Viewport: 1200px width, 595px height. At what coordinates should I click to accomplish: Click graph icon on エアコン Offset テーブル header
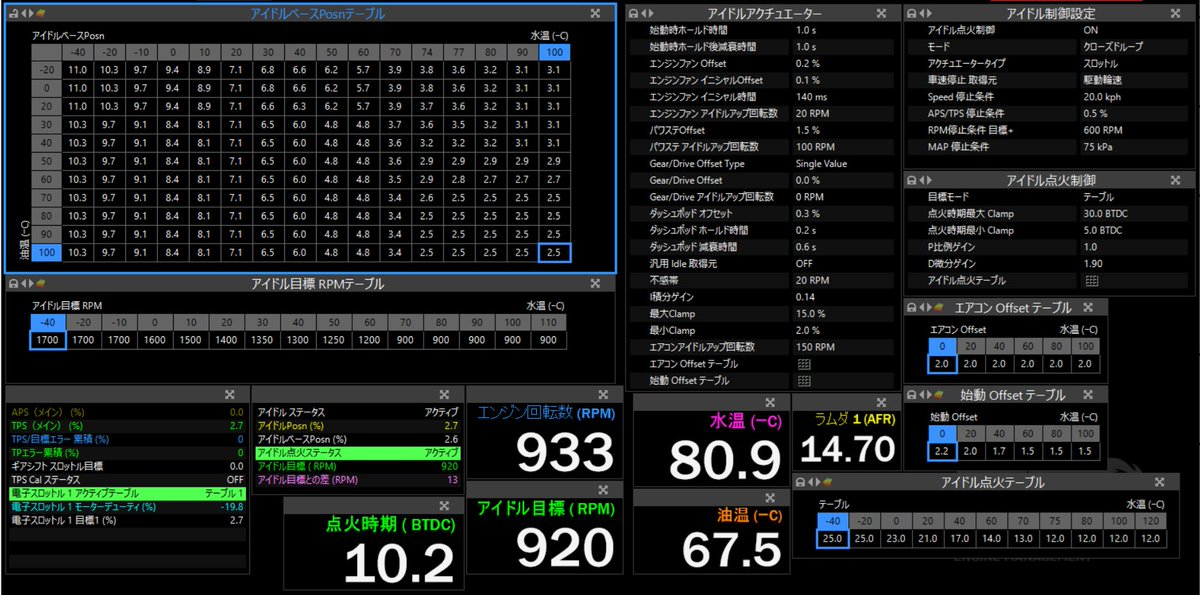[x=938, y=308]
